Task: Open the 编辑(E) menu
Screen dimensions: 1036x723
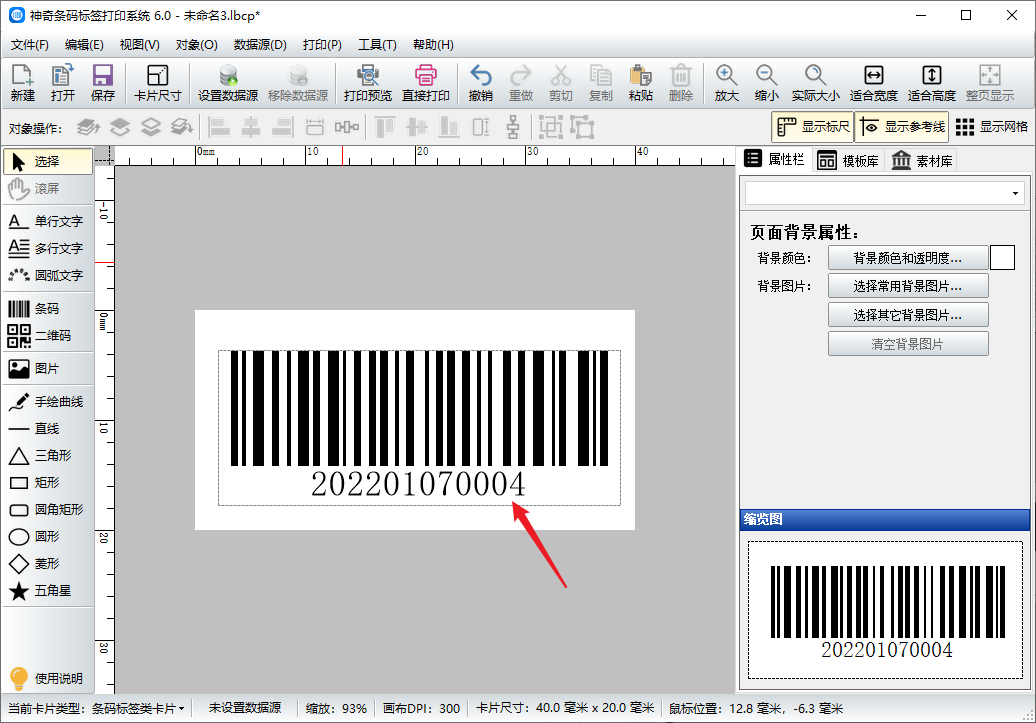Action: 85,44
